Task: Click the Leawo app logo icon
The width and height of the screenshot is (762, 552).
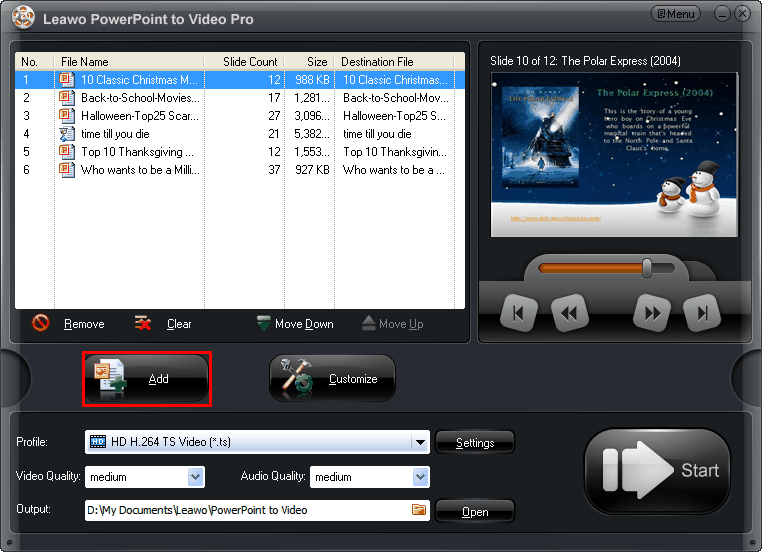Action: click(23, 18)
